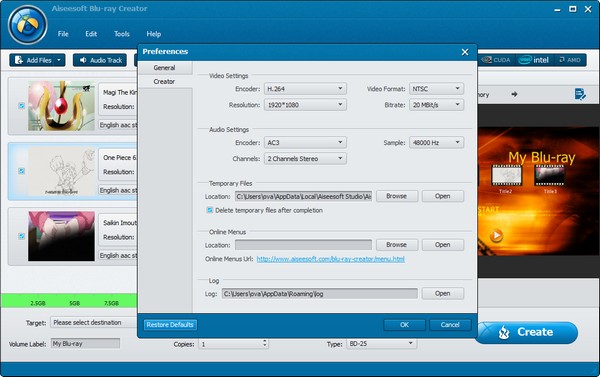This screenshot has height=377, width=600.
Task: Click the Intel acceleration indicator
Action: pos(533,60)
